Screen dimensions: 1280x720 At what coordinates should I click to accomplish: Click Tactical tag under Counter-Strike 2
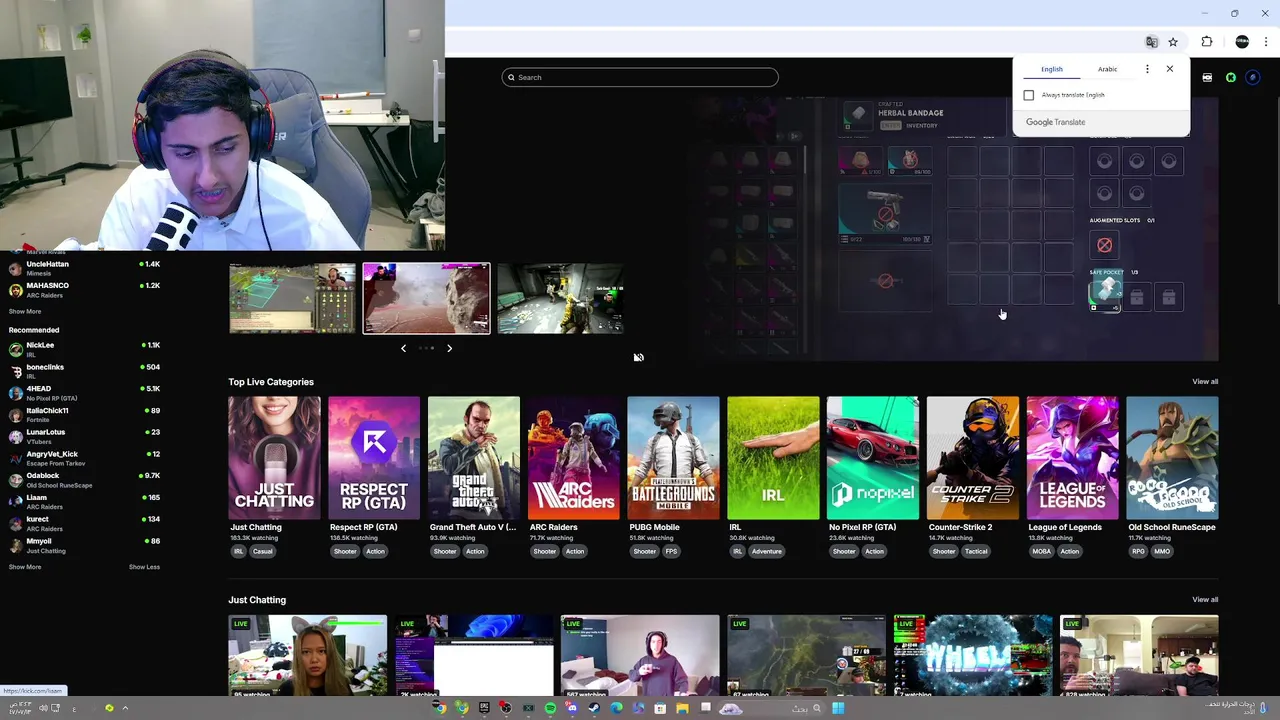point(976,551)
